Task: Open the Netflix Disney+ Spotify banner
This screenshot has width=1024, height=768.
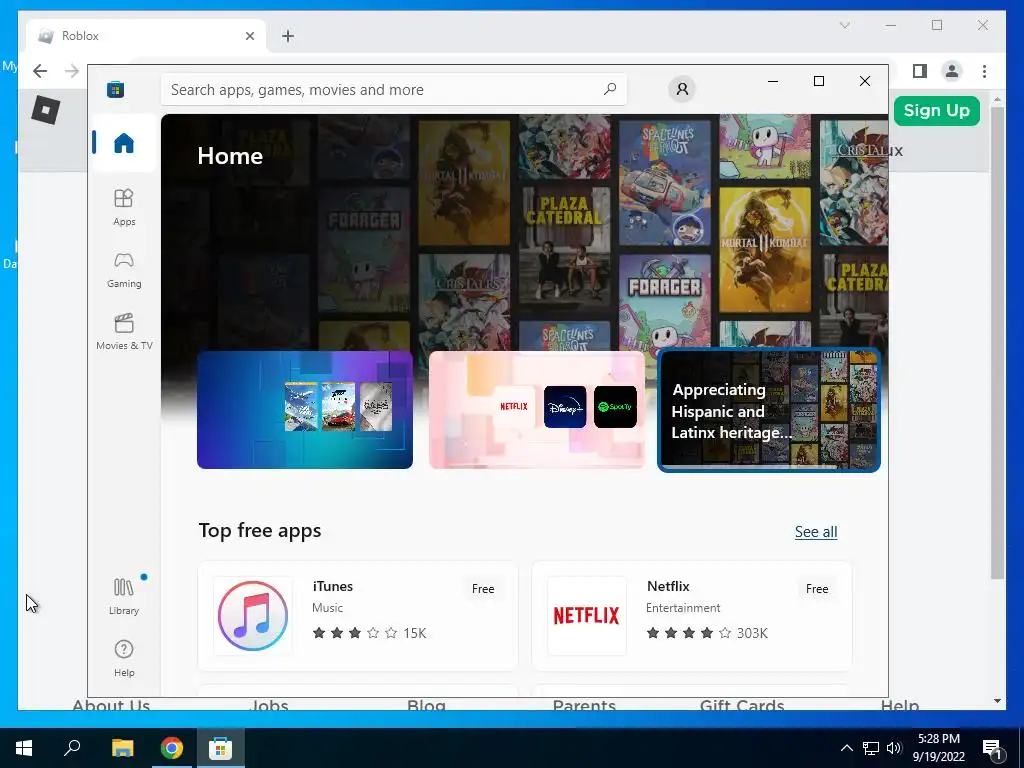Action: [537, 409]
